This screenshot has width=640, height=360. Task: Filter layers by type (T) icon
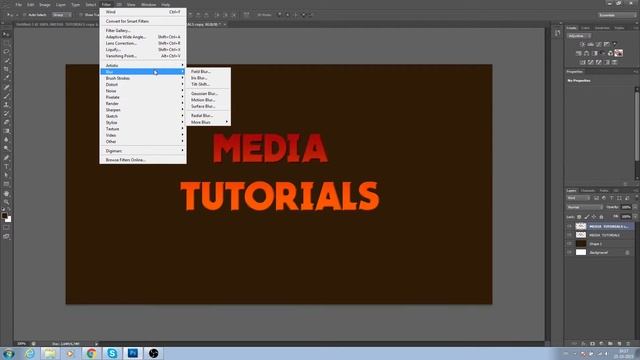point(611,198)
